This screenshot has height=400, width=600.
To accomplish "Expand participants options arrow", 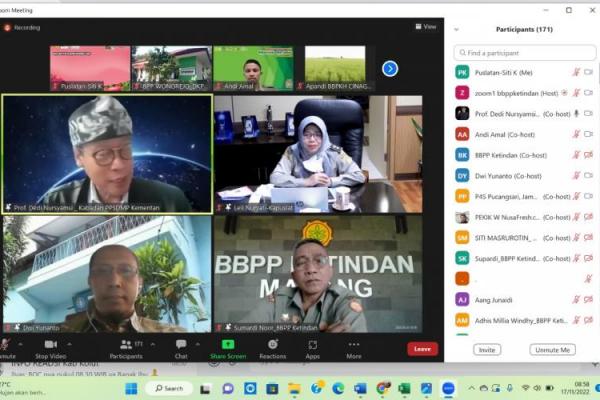I will coord(153,344).
